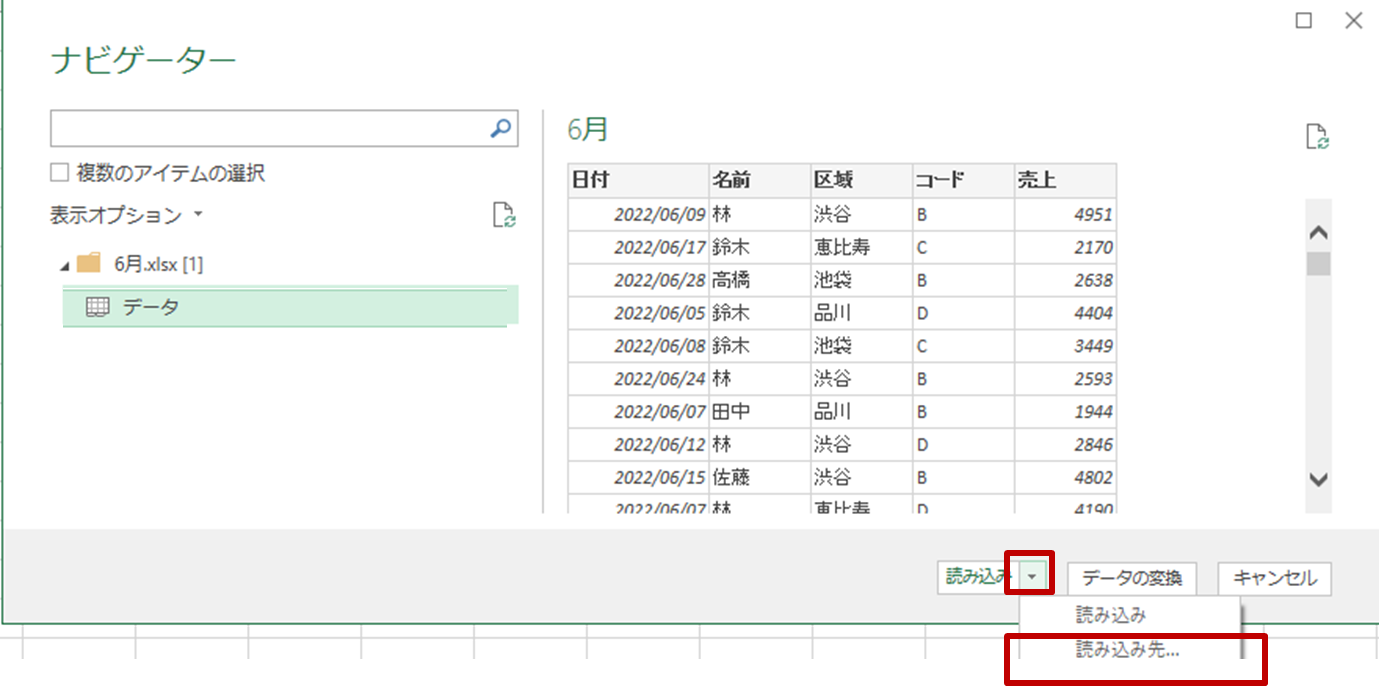Click the search magnifier icon
The image size is (1379, 686).
coord(500,128)
